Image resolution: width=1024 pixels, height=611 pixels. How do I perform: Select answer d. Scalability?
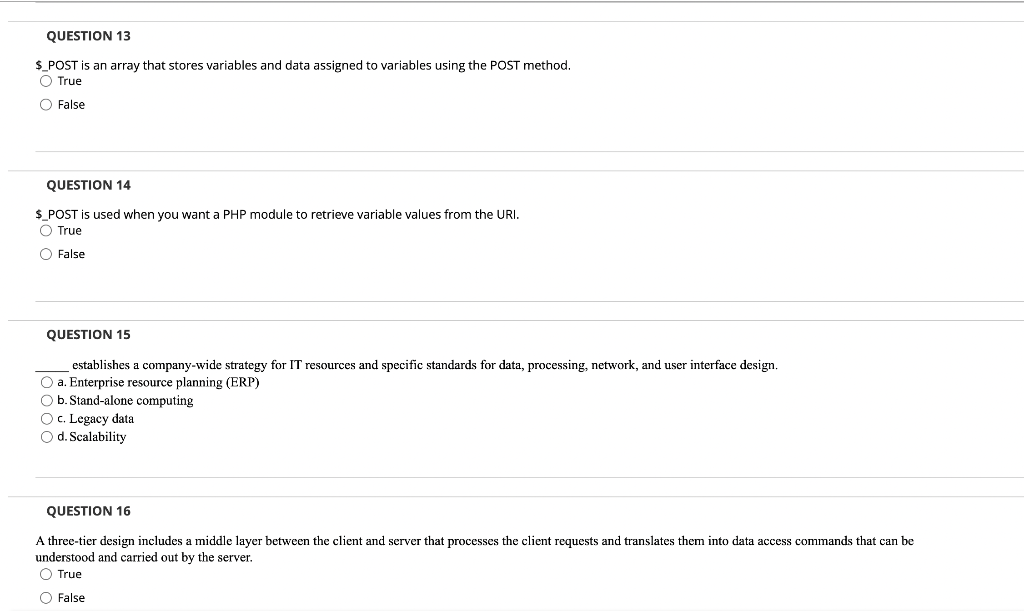(x=45, y=437)
